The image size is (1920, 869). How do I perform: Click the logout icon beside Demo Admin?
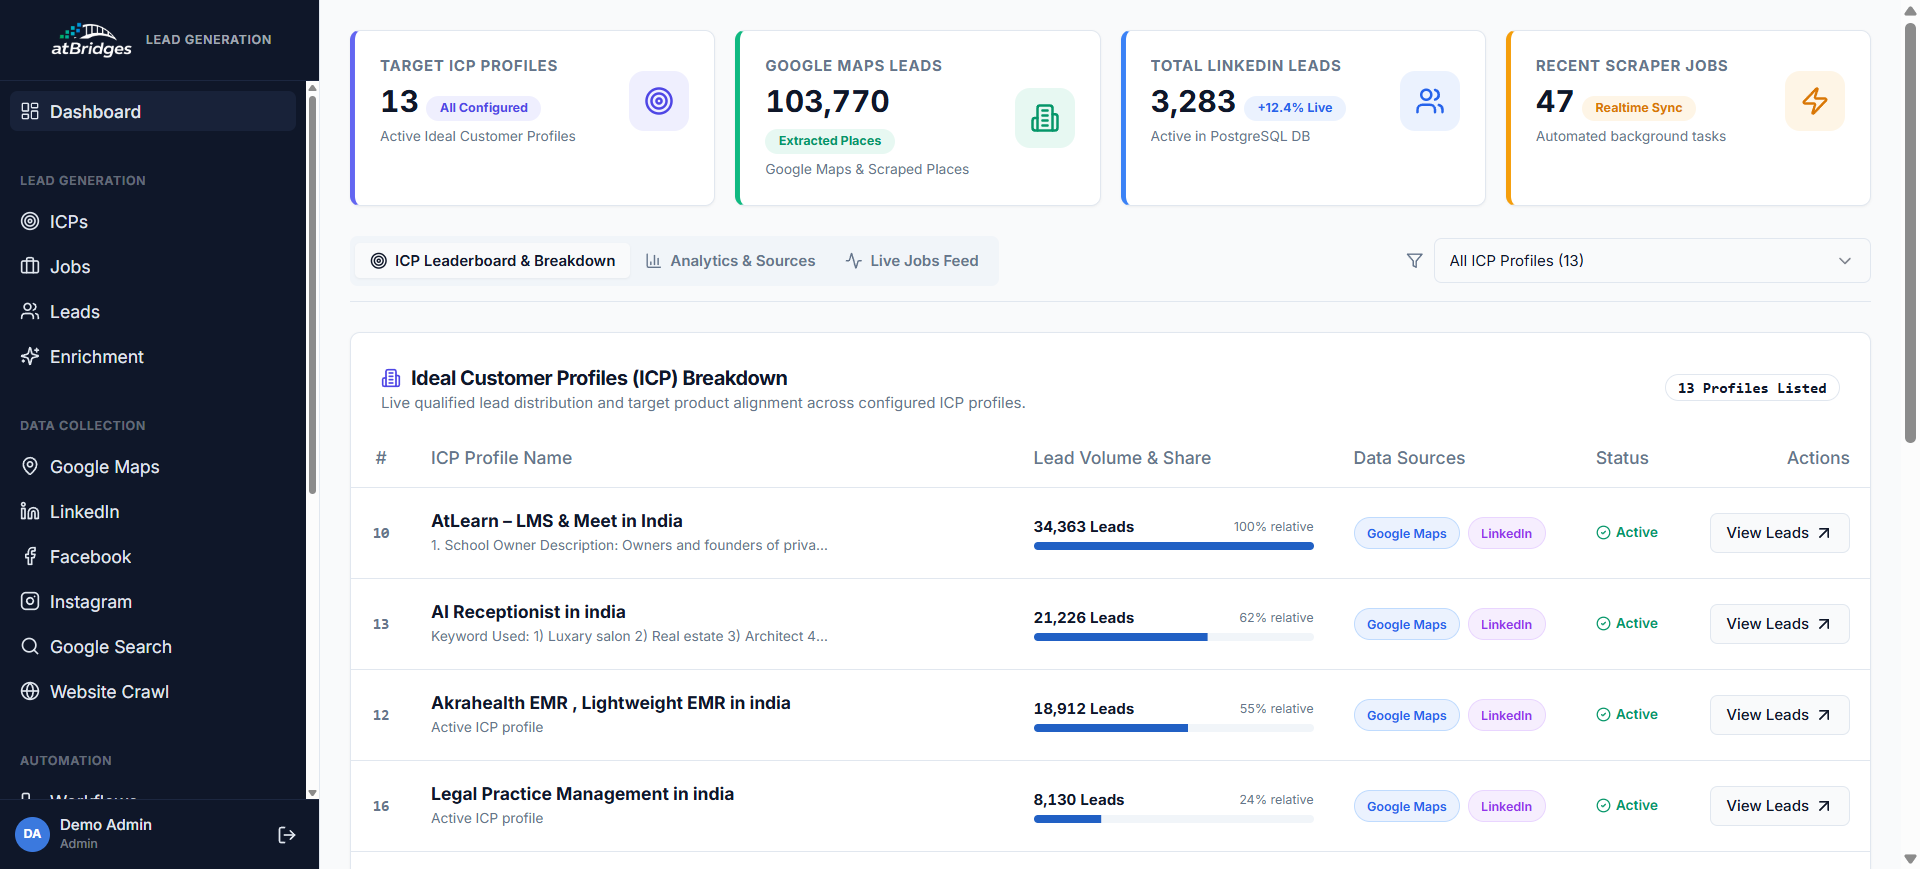click(x=287, y=835)
